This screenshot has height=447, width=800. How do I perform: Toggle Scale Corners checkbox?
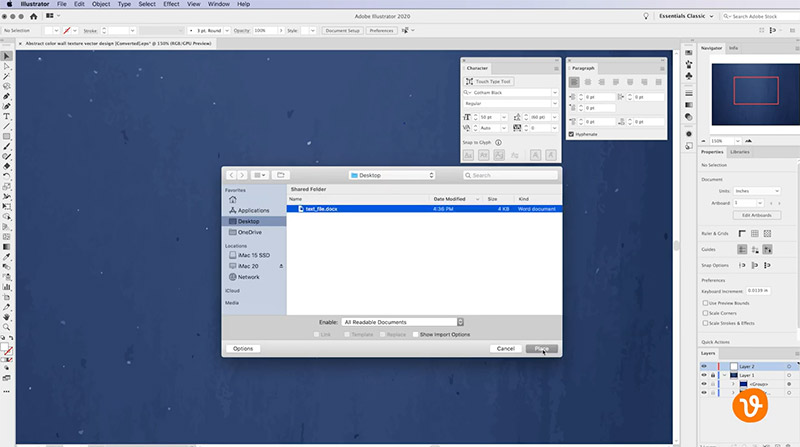[705, 313]
